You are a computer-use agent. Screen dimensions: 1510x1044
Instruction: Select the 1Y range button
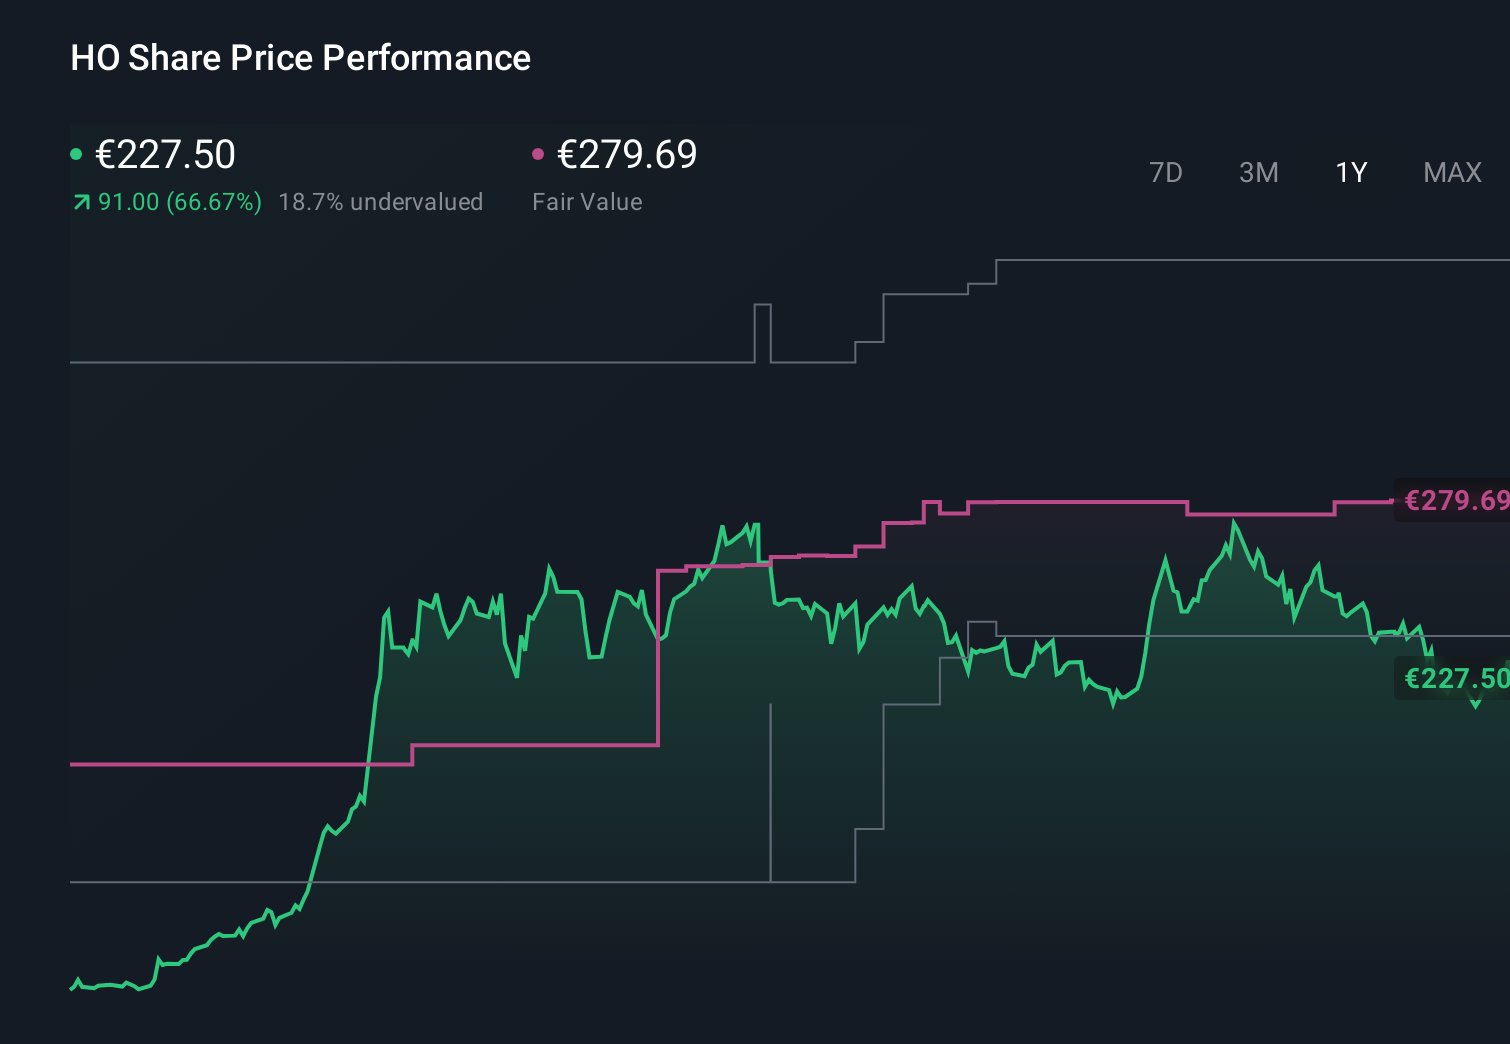[1350, 172]
